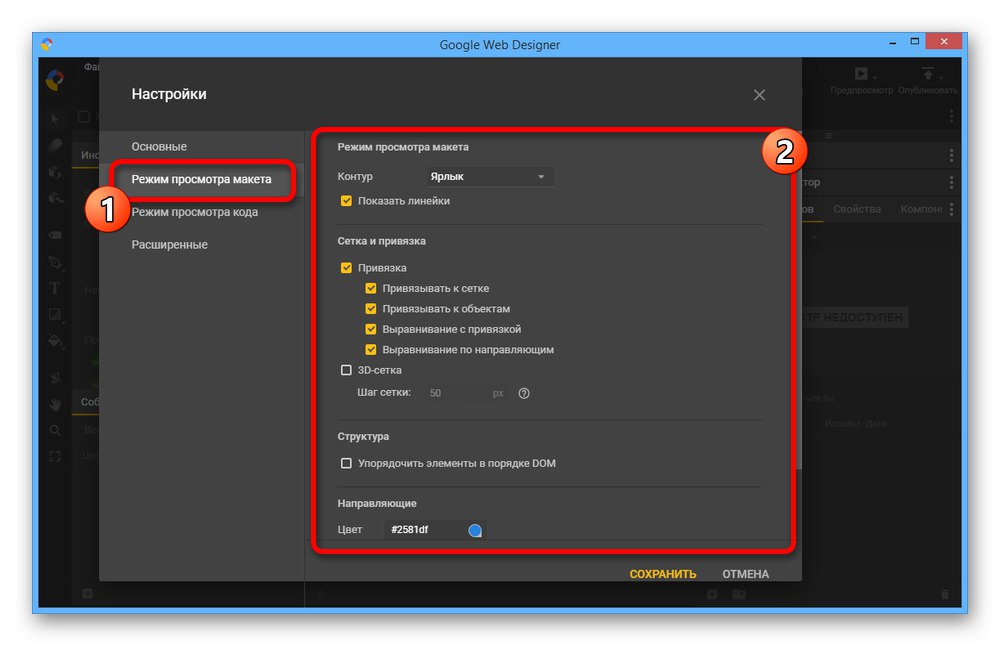
Task: Toggle the Привязка checkbox
Action: click(346, 268)
